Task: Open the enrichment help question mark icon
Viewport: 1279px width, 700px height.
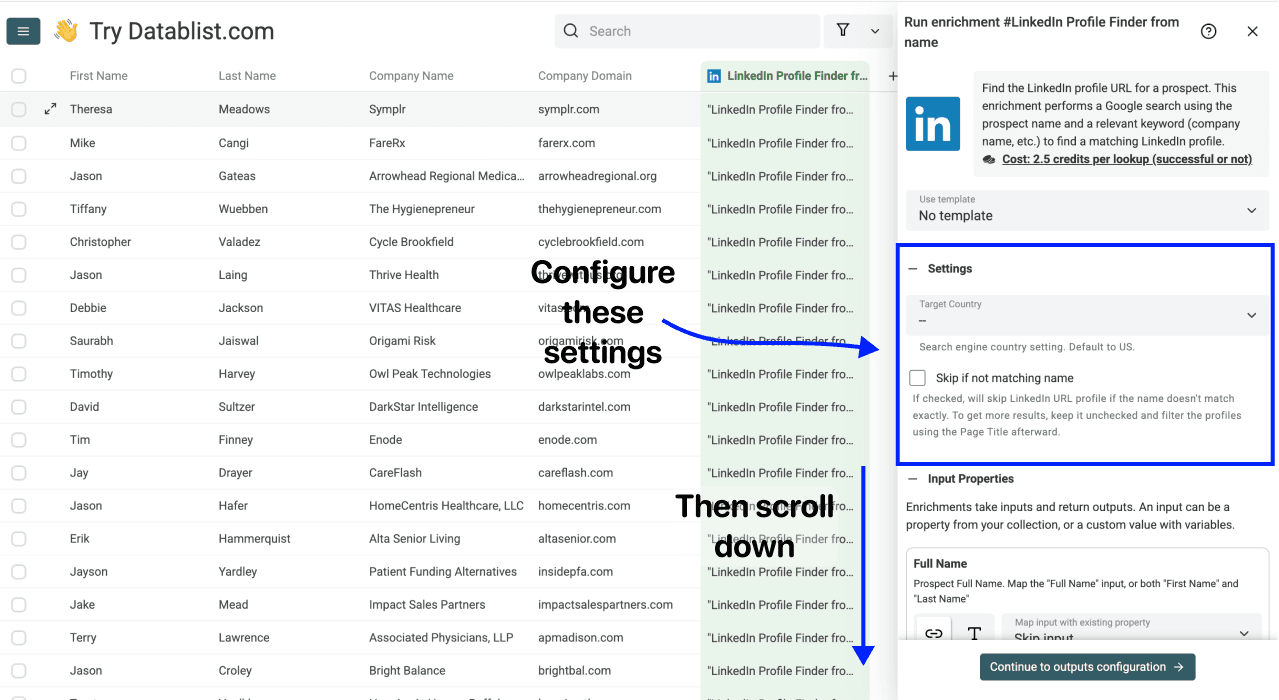Action: (x=1208, y=31)
